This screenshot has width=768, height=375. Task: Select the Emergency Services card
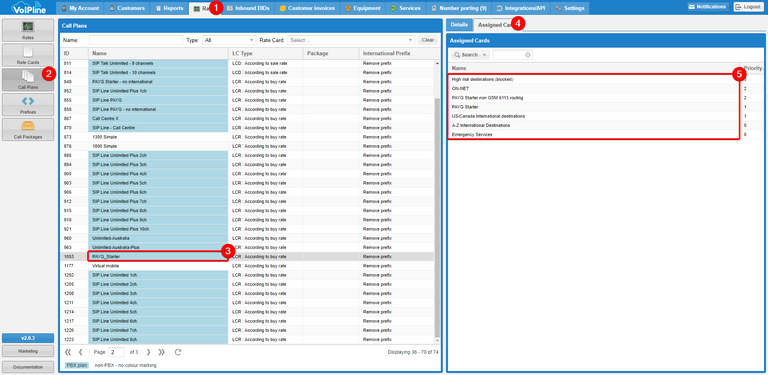pyautogui.click(x=606, y=134)
